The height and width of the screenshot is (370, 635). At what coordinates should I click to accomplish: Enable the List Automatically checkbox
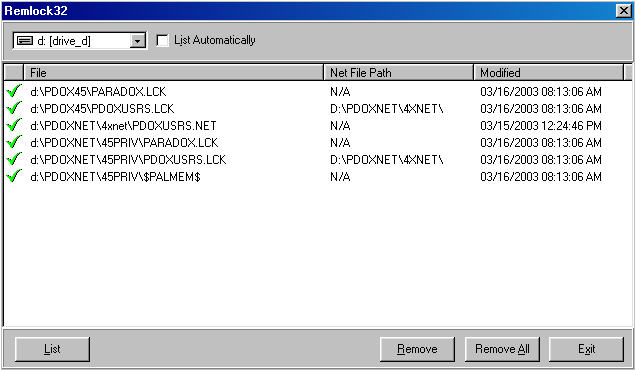(x=162, y=40)
